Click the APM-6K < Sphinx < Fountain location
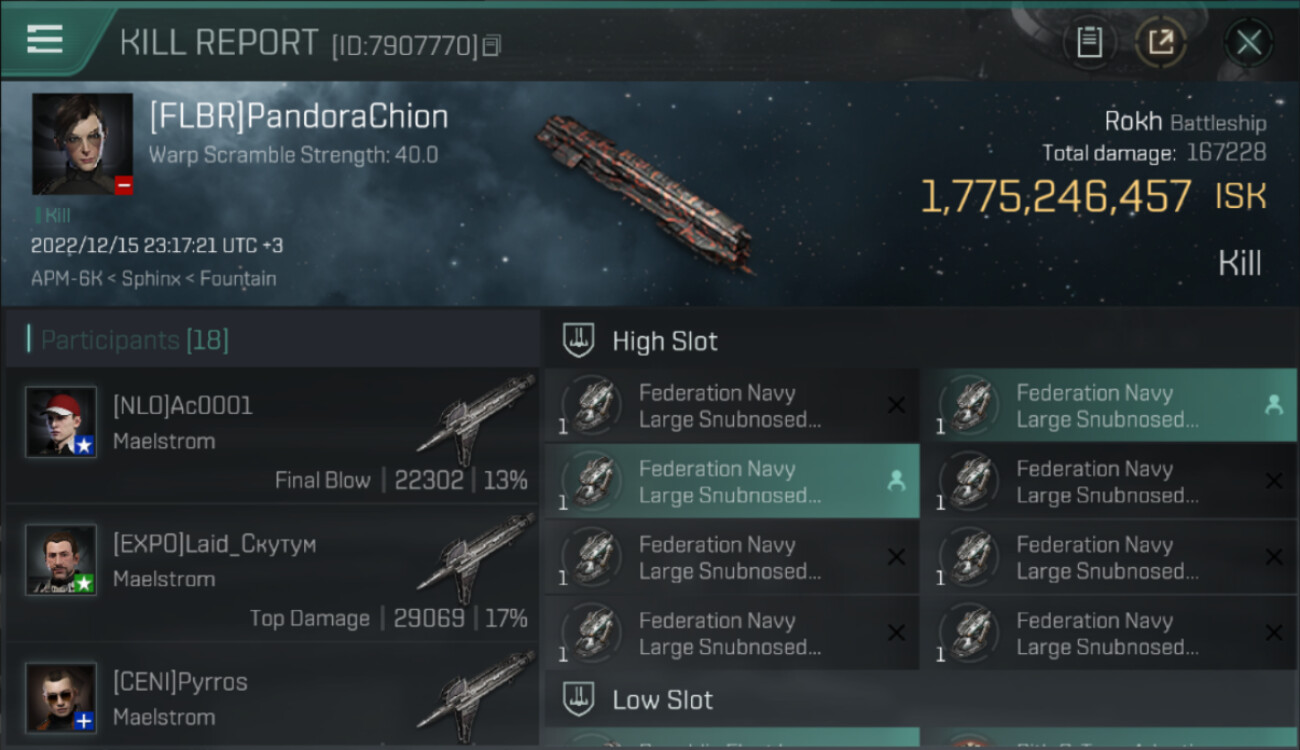 click(x=153, y=278)
